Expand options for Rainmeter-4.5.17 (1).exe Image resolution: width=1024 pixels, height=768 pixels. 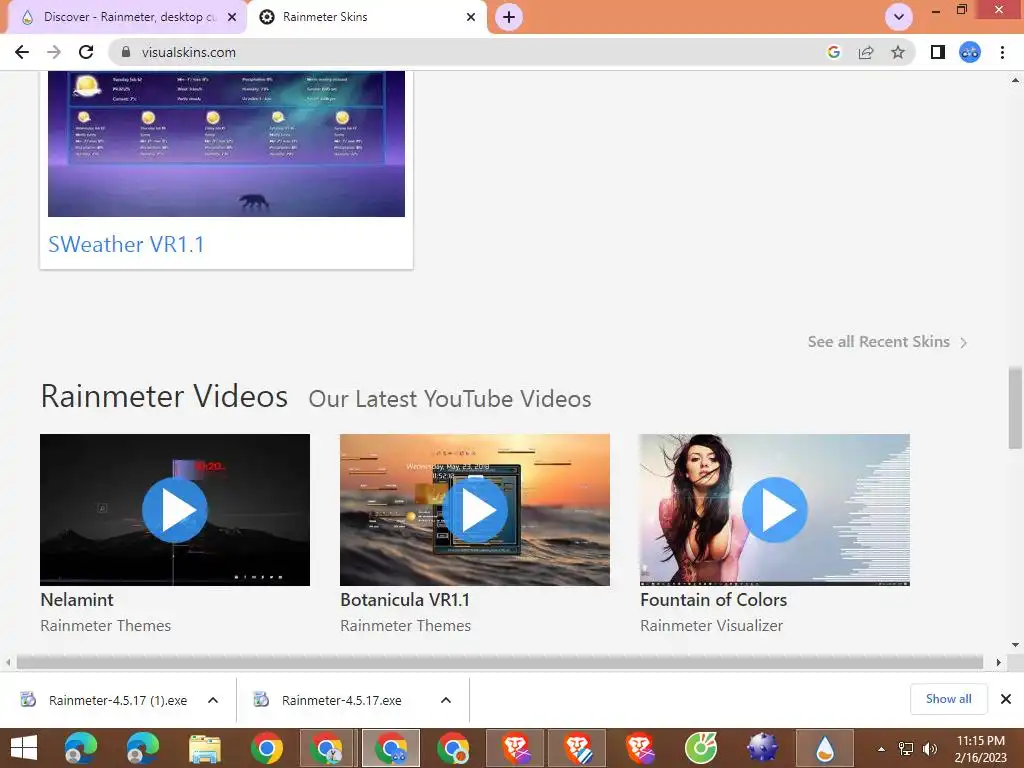[x=213, y=700]
